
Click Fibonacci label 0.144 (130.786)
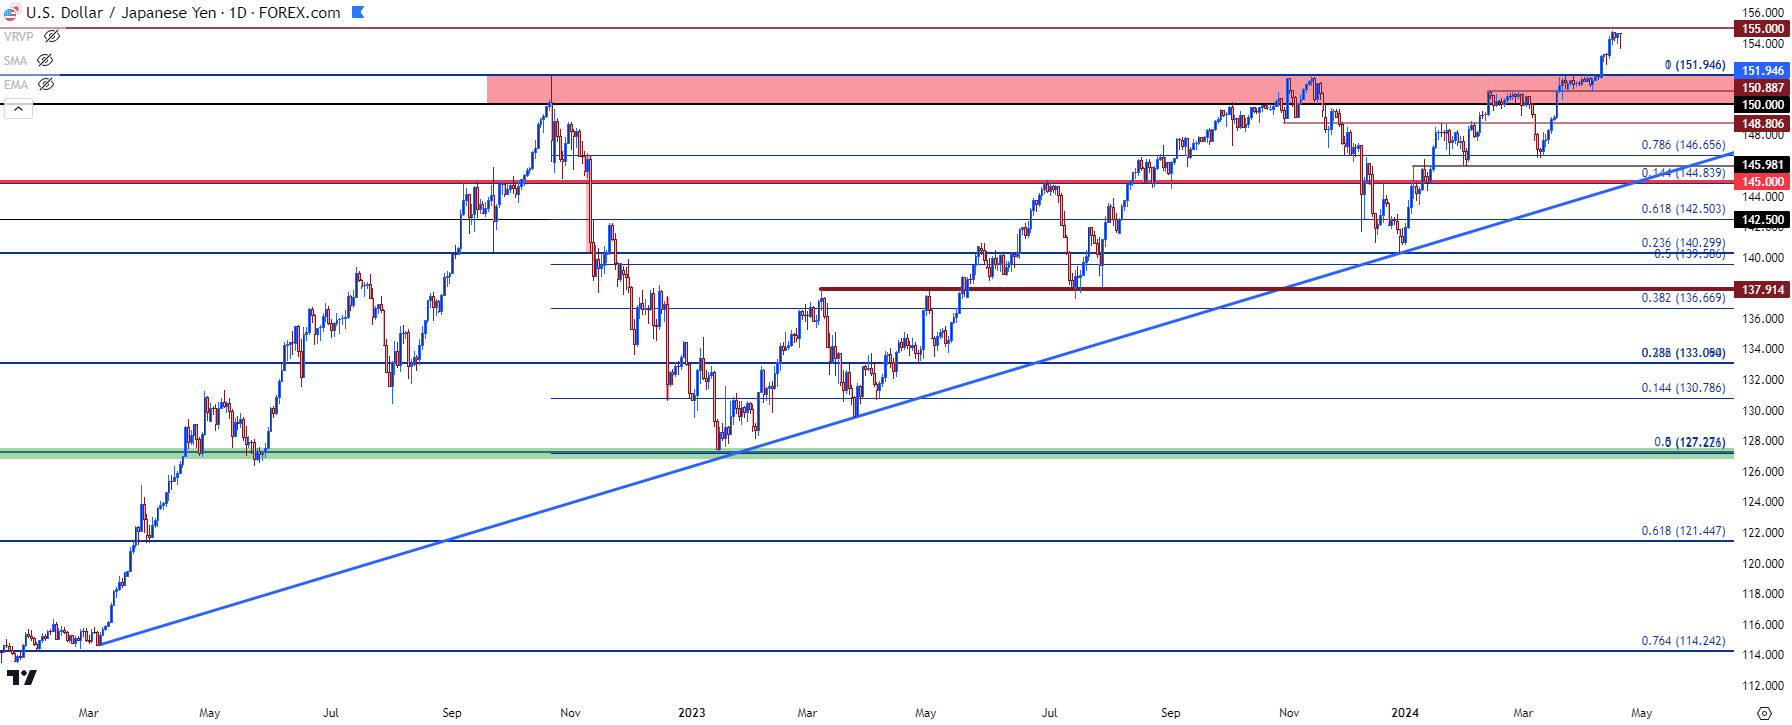click(1683, 388)
